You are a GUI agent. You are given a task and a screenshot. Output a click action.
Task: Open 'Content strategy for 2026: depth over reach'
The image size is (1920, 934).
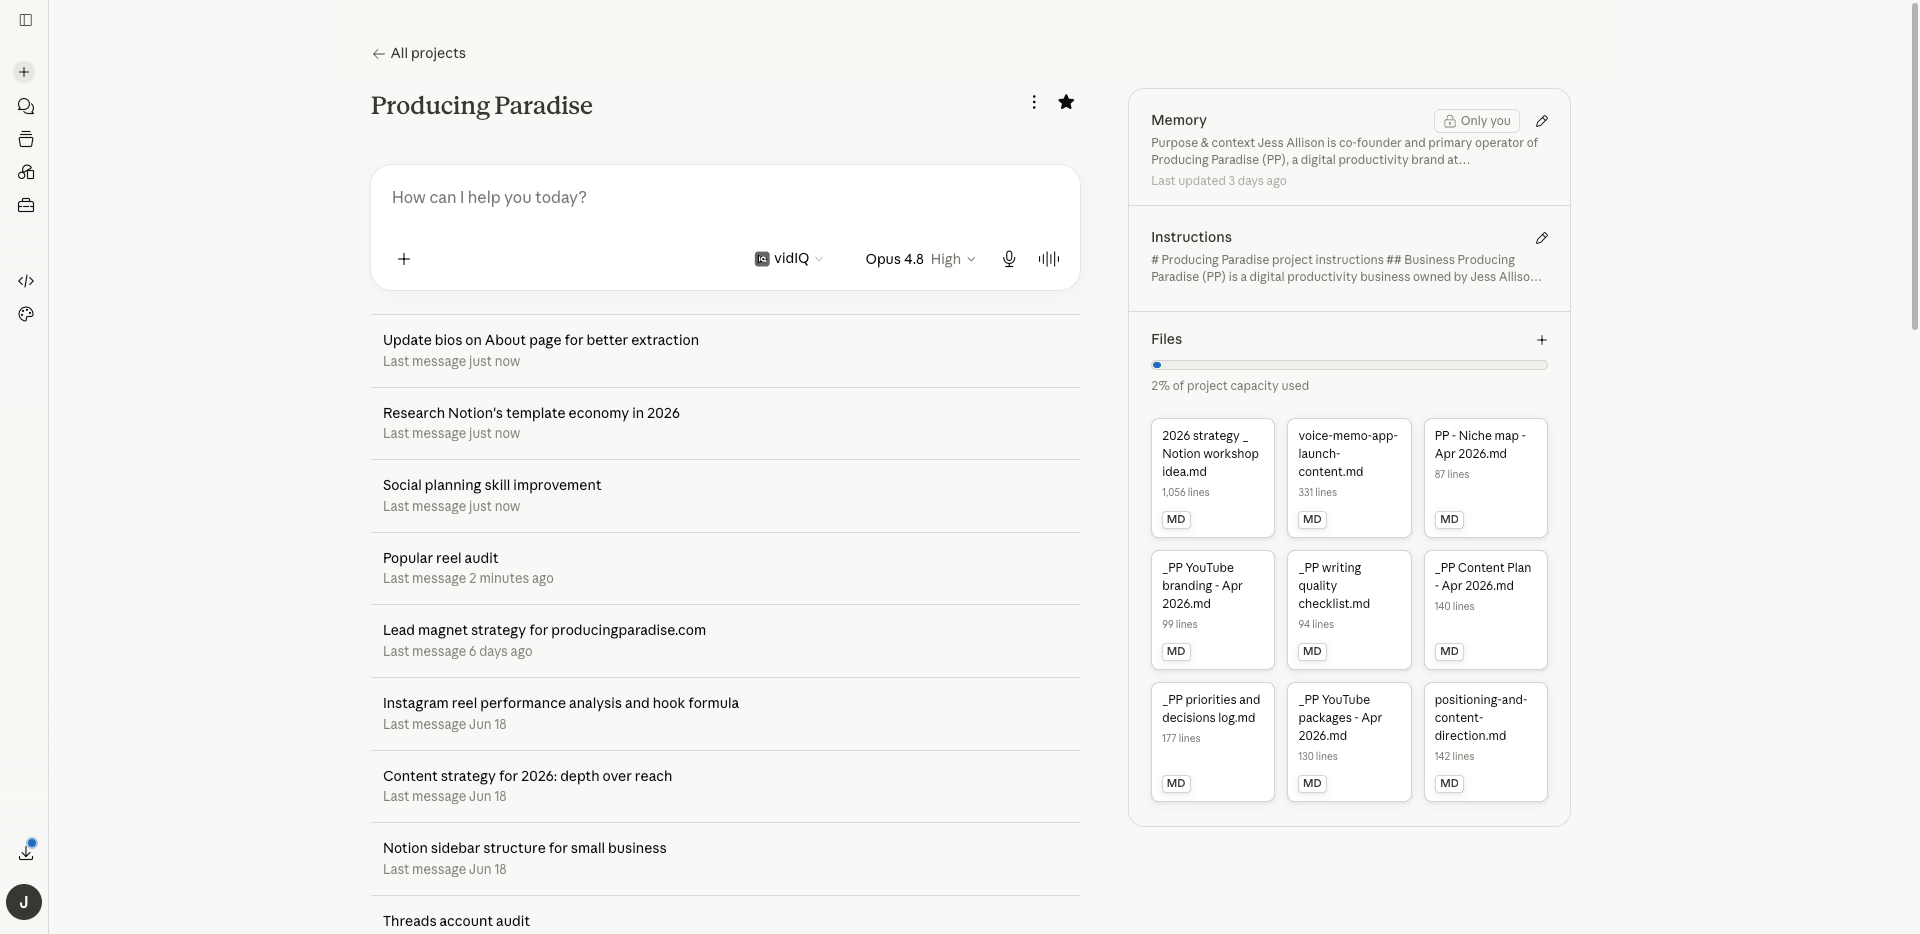pos(725,786)
